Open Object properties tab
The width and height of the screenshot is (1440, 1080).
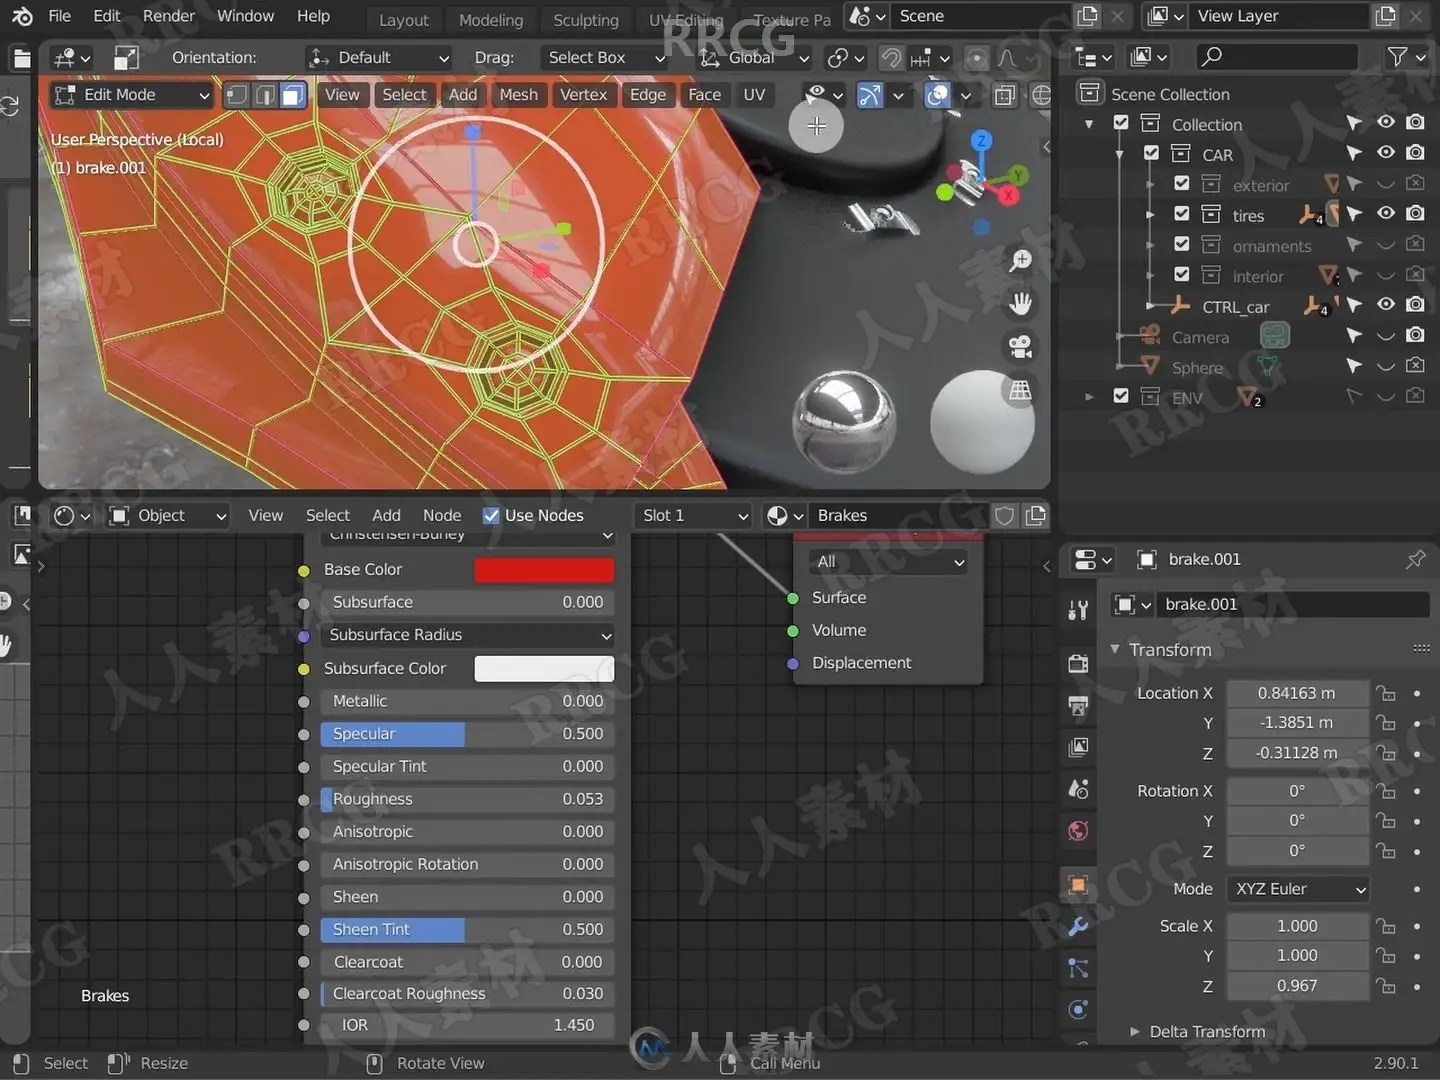coord(1078,884)
